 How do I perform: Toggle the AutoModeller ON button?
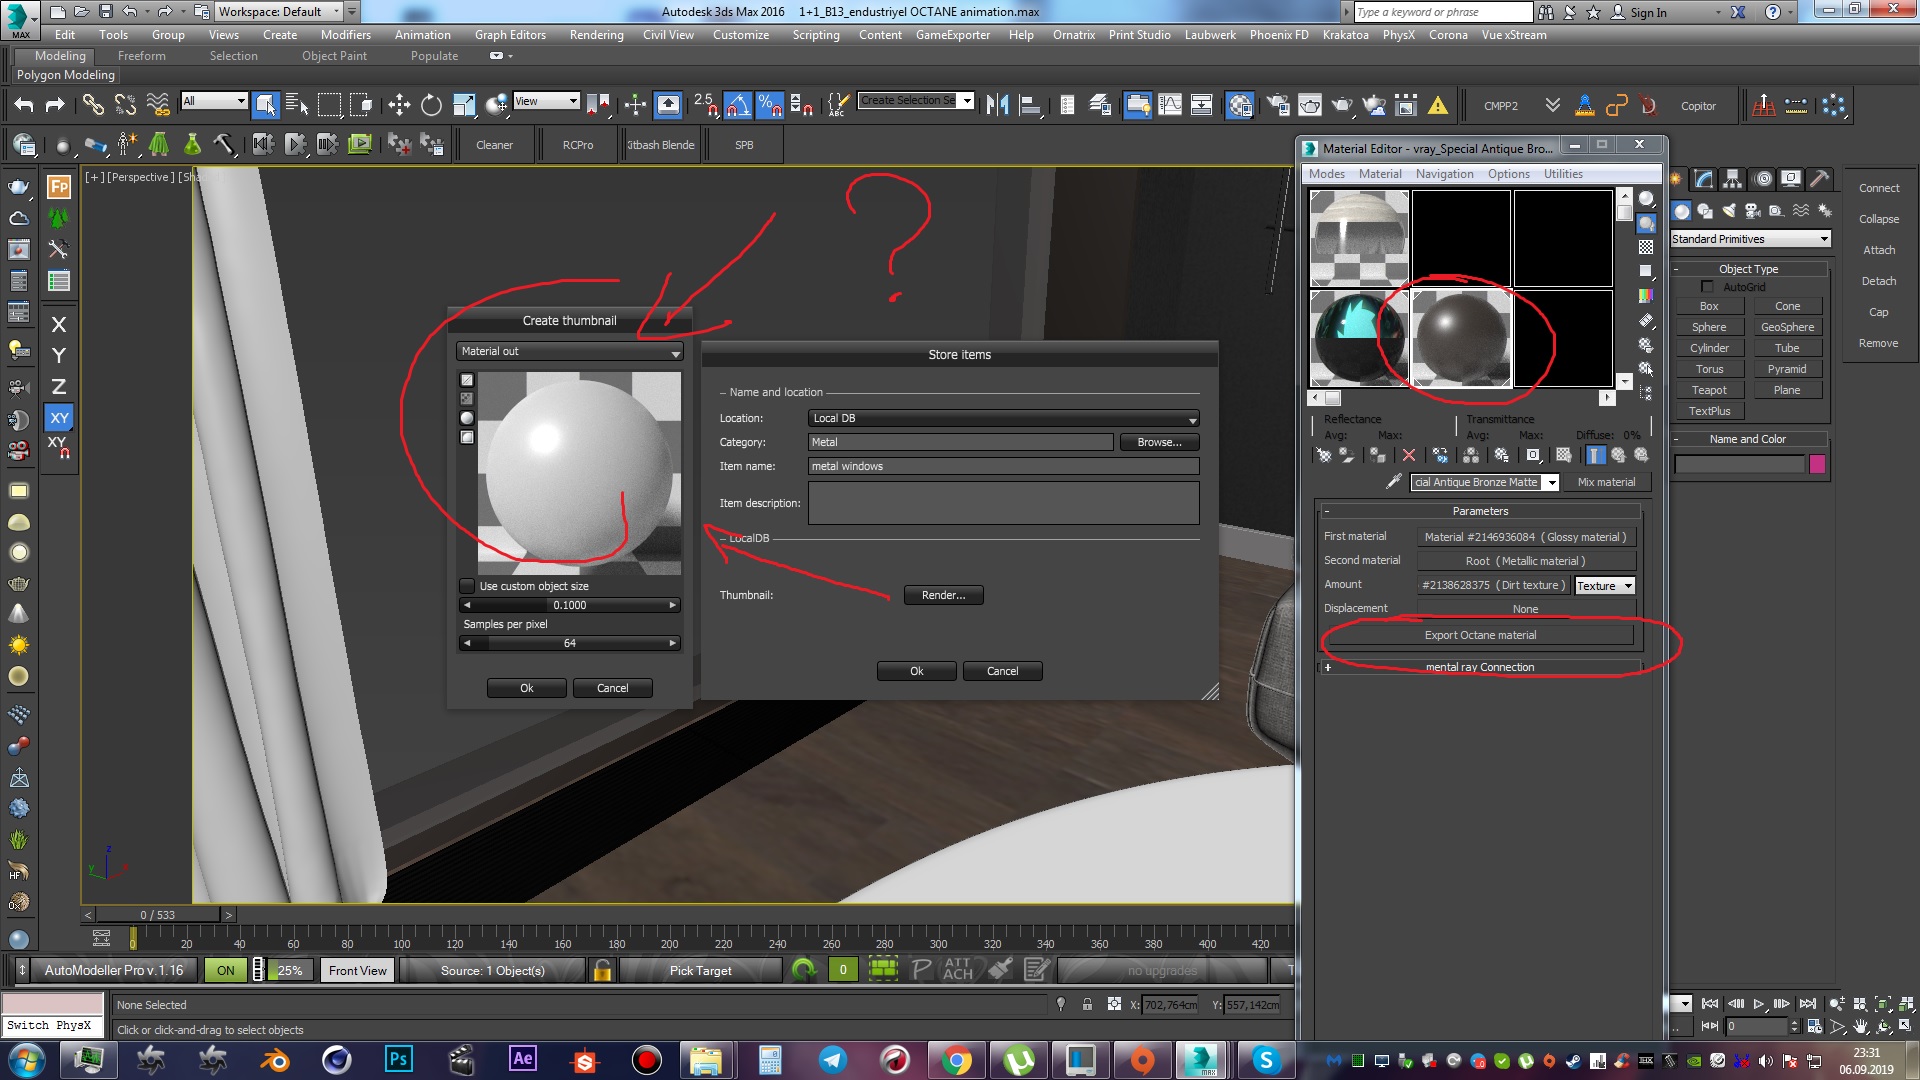226,970
